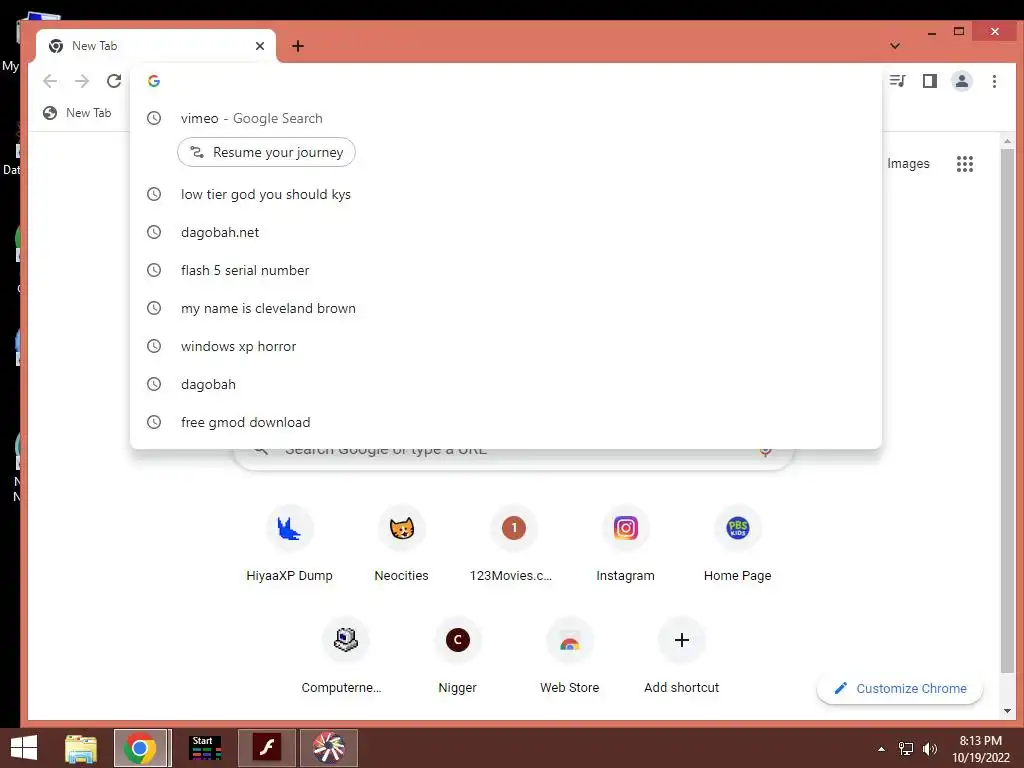
Task: Show hidden system tray icons
Action: [882, 749]
